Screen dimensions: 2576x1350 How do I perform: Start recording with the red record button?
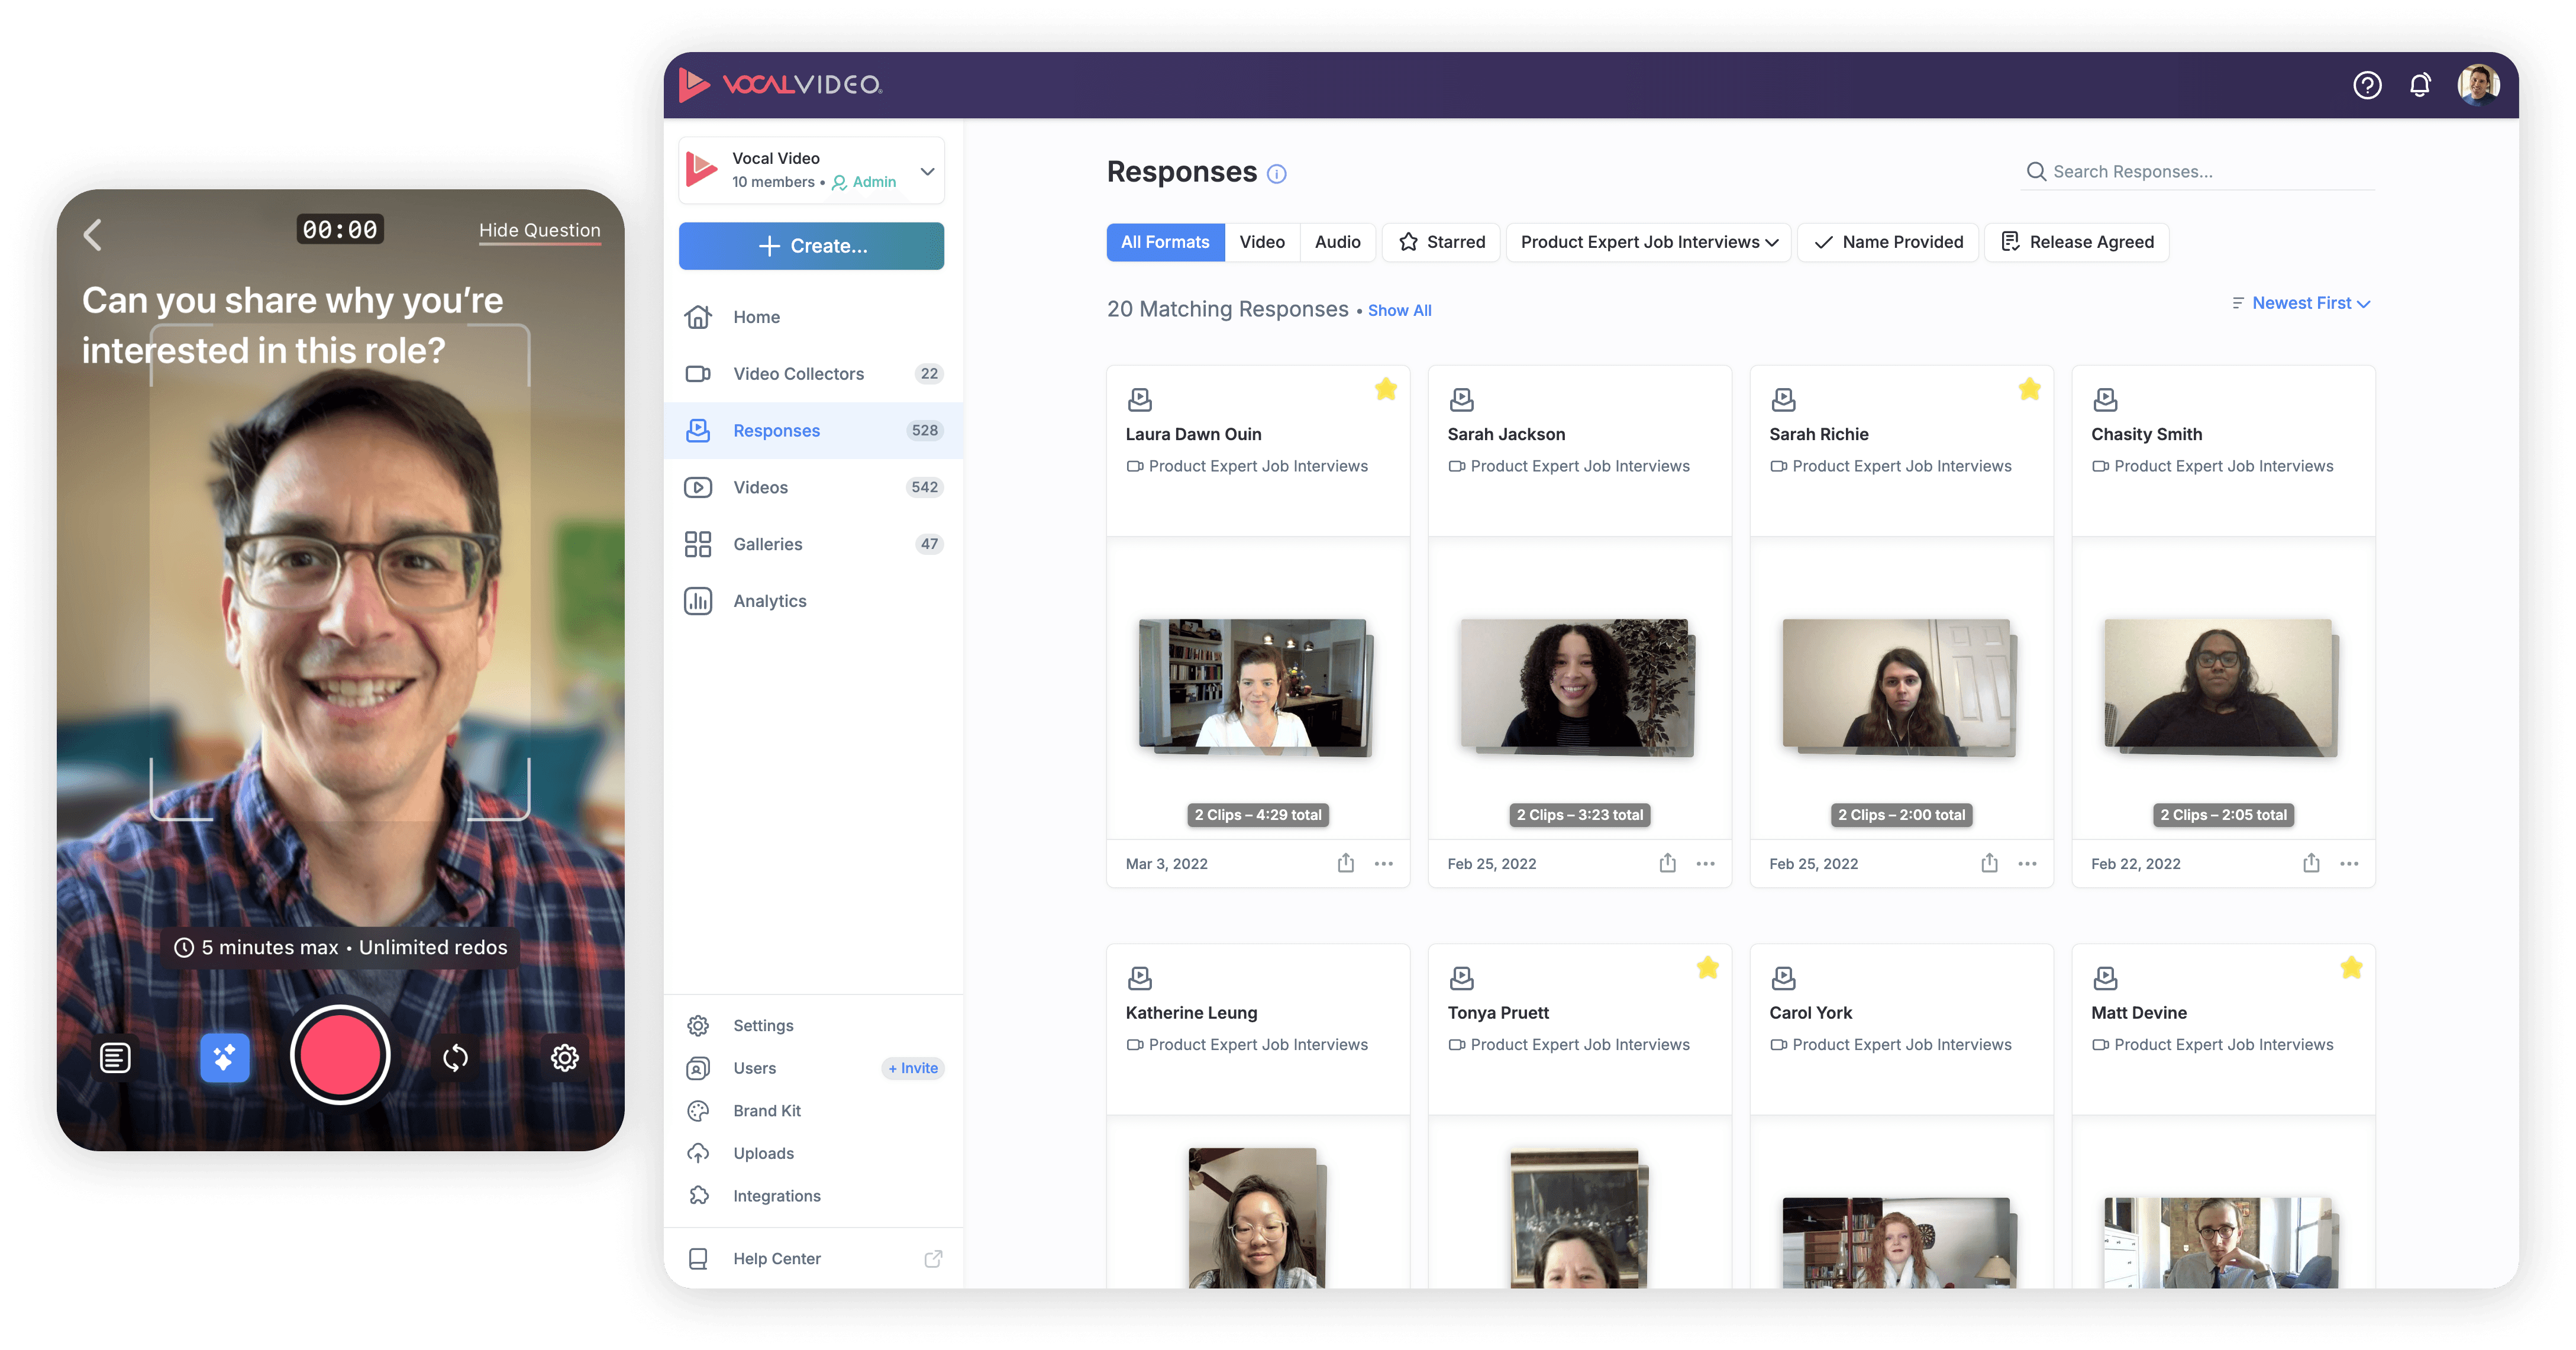pos(340,1056)
